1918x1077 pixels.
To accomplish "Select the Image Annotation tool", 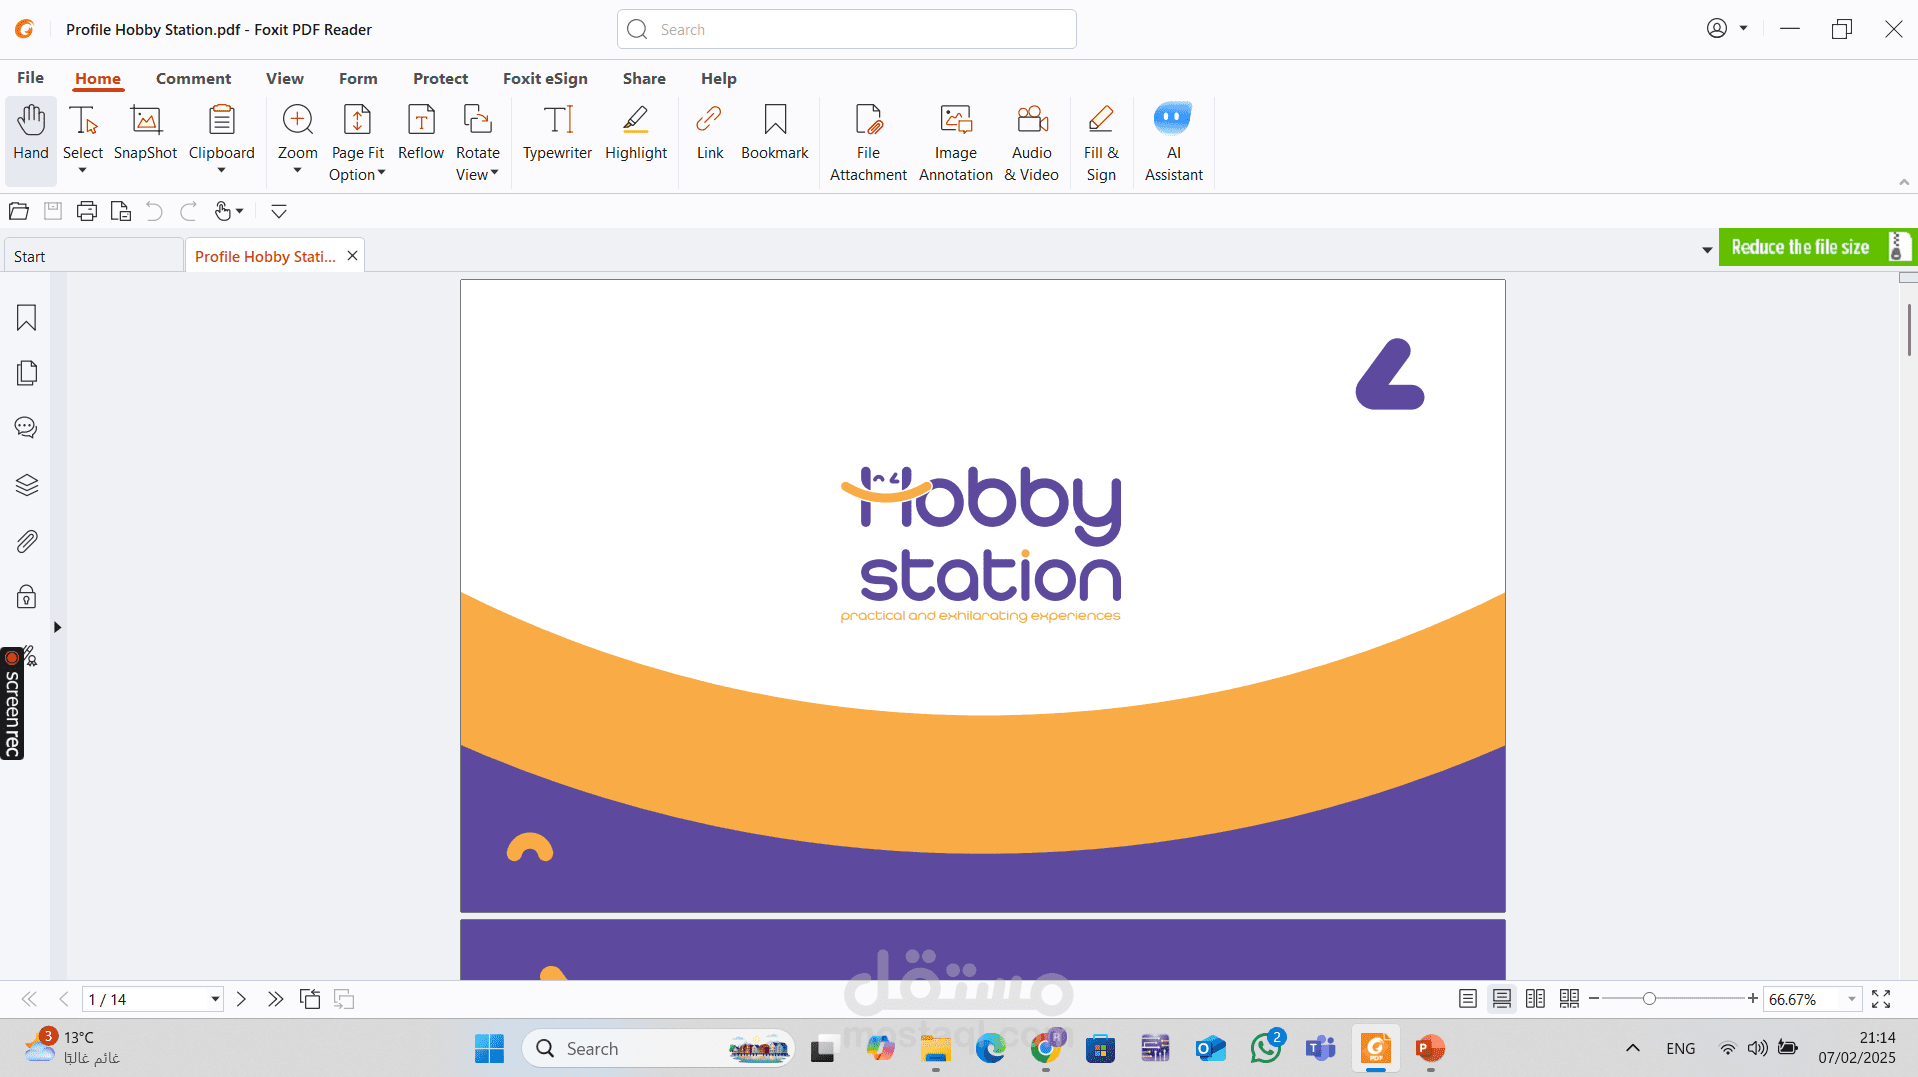I will click(x=956, y=143).
